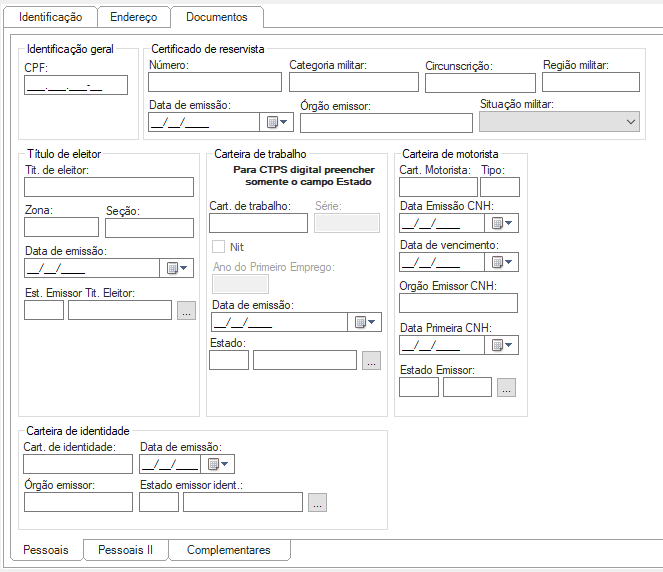Open the Complementares bottom tab

click(x=229, y=550)
